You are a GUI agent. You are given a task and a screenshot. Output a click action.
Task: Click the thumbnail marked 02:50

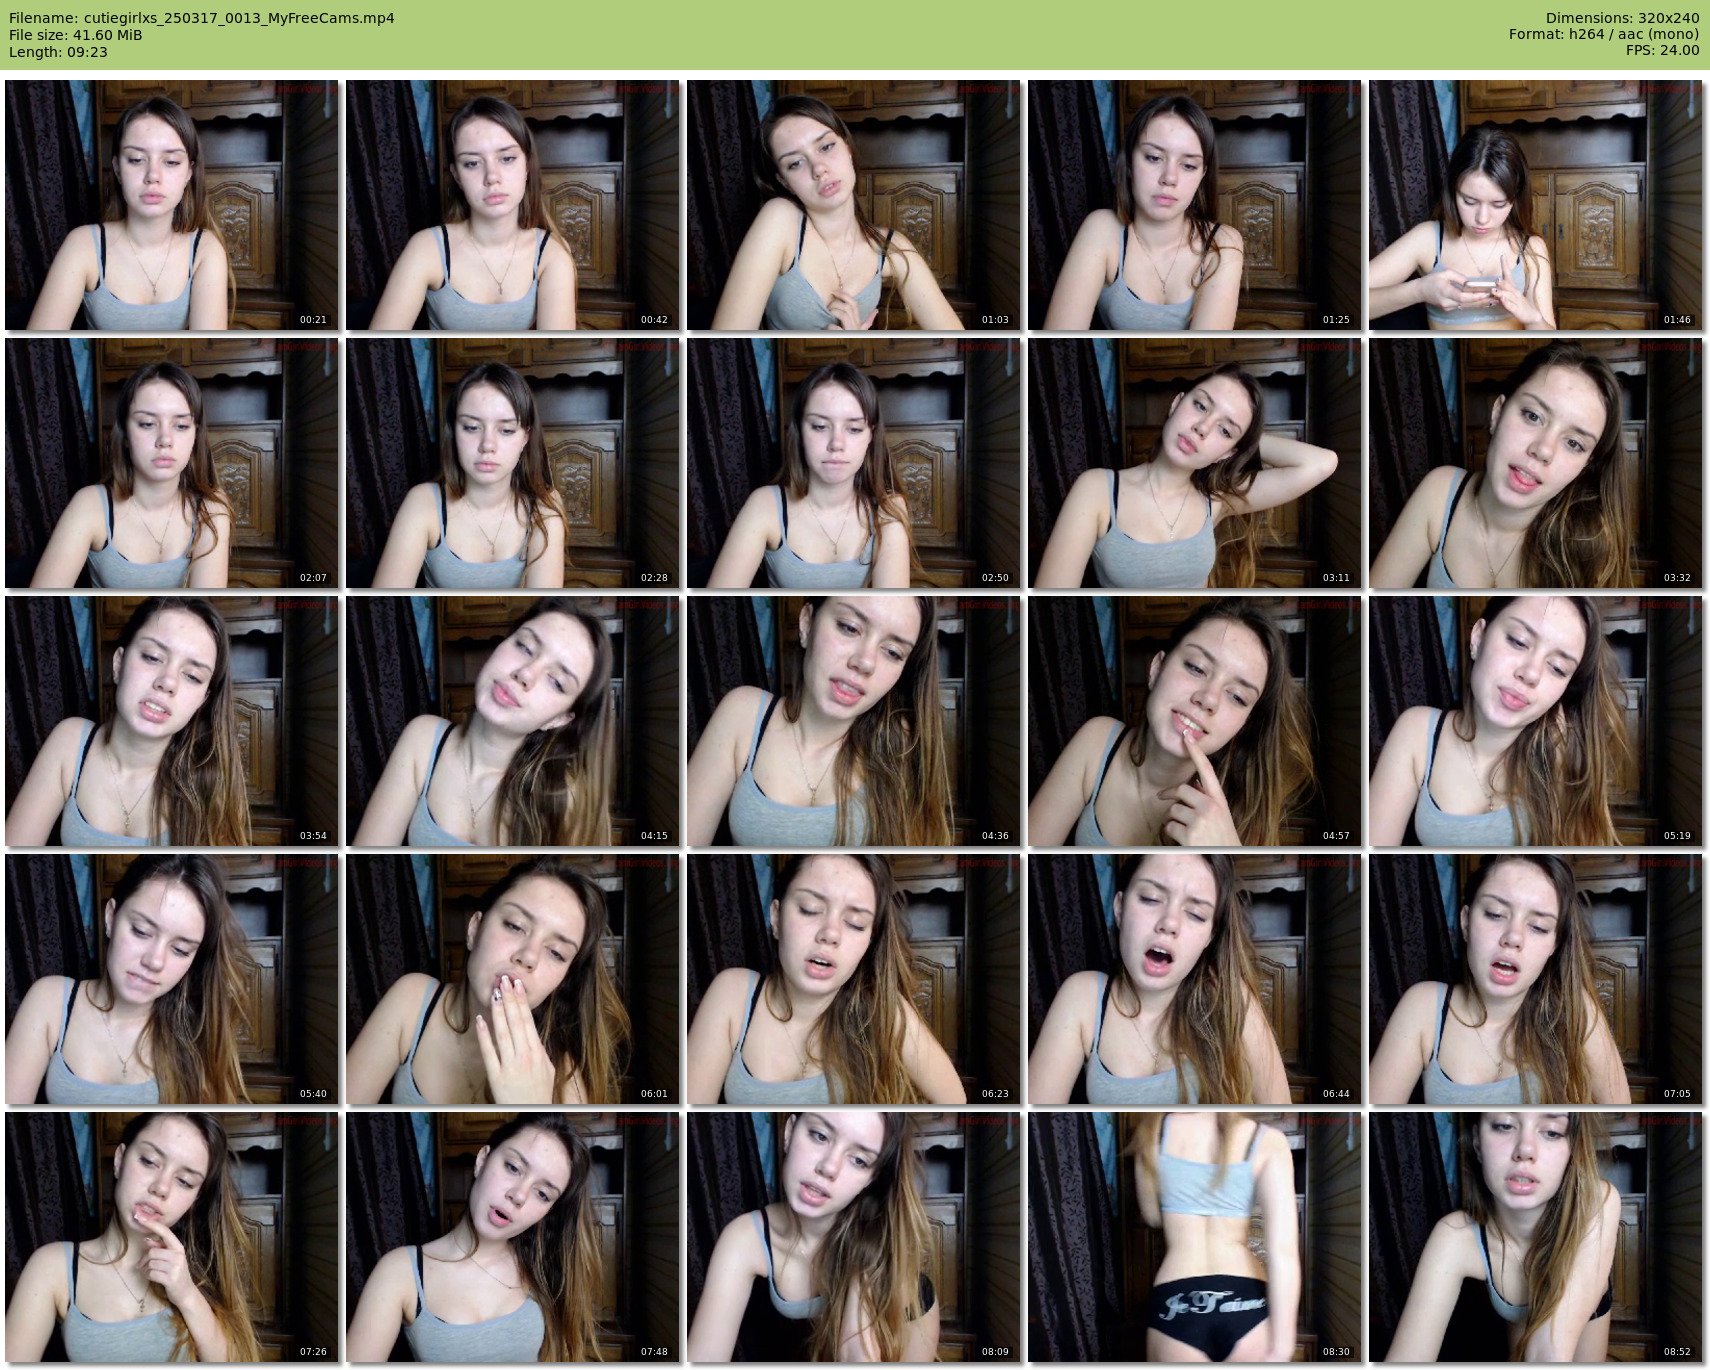tap(853, 463)
